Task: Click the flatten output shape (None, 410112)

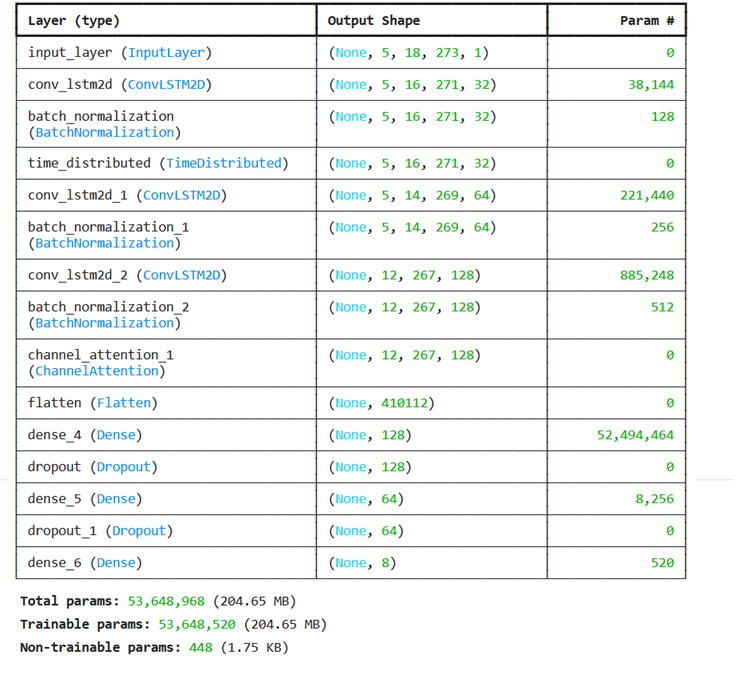Action: pos(382,403)
